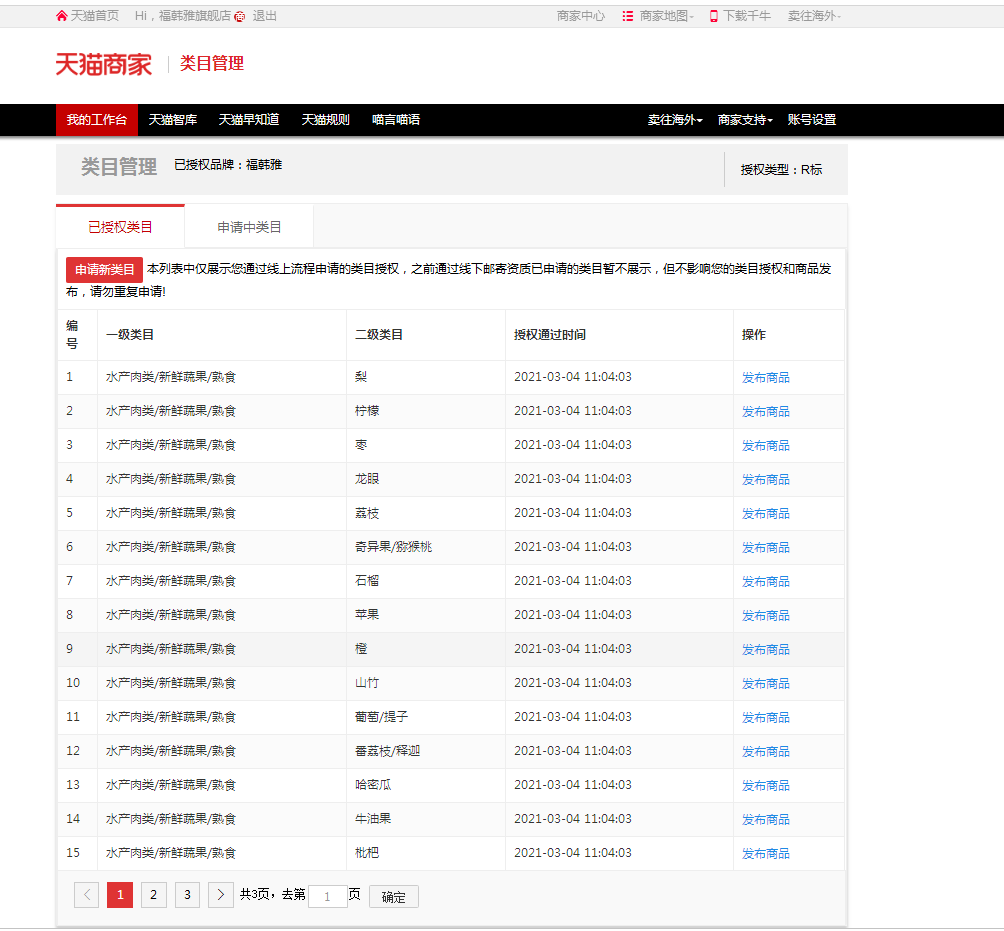Open 商家中心 in top bar
This screenshot has width=1004, height=931.
point(581,16)
